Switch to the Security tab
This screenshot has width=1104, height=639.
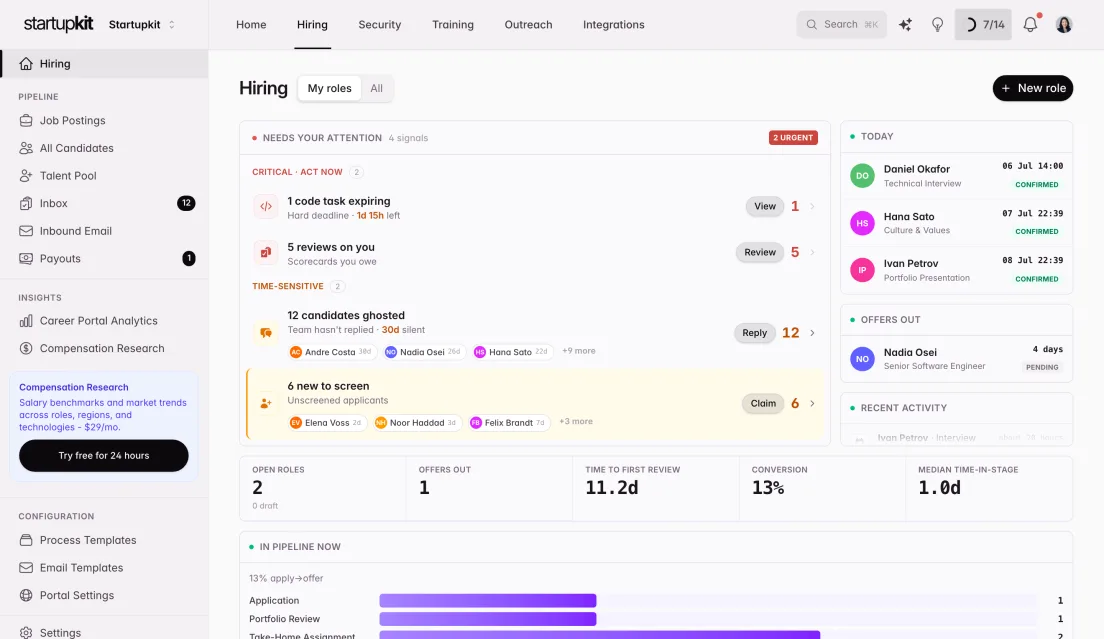(x=380, y=25)
